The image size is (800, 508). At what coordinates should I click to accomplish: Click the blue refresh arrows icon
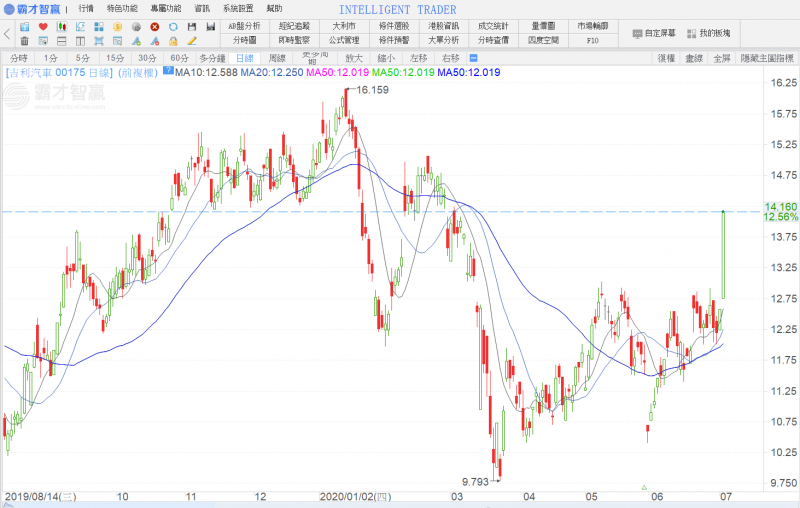point(173,26)
